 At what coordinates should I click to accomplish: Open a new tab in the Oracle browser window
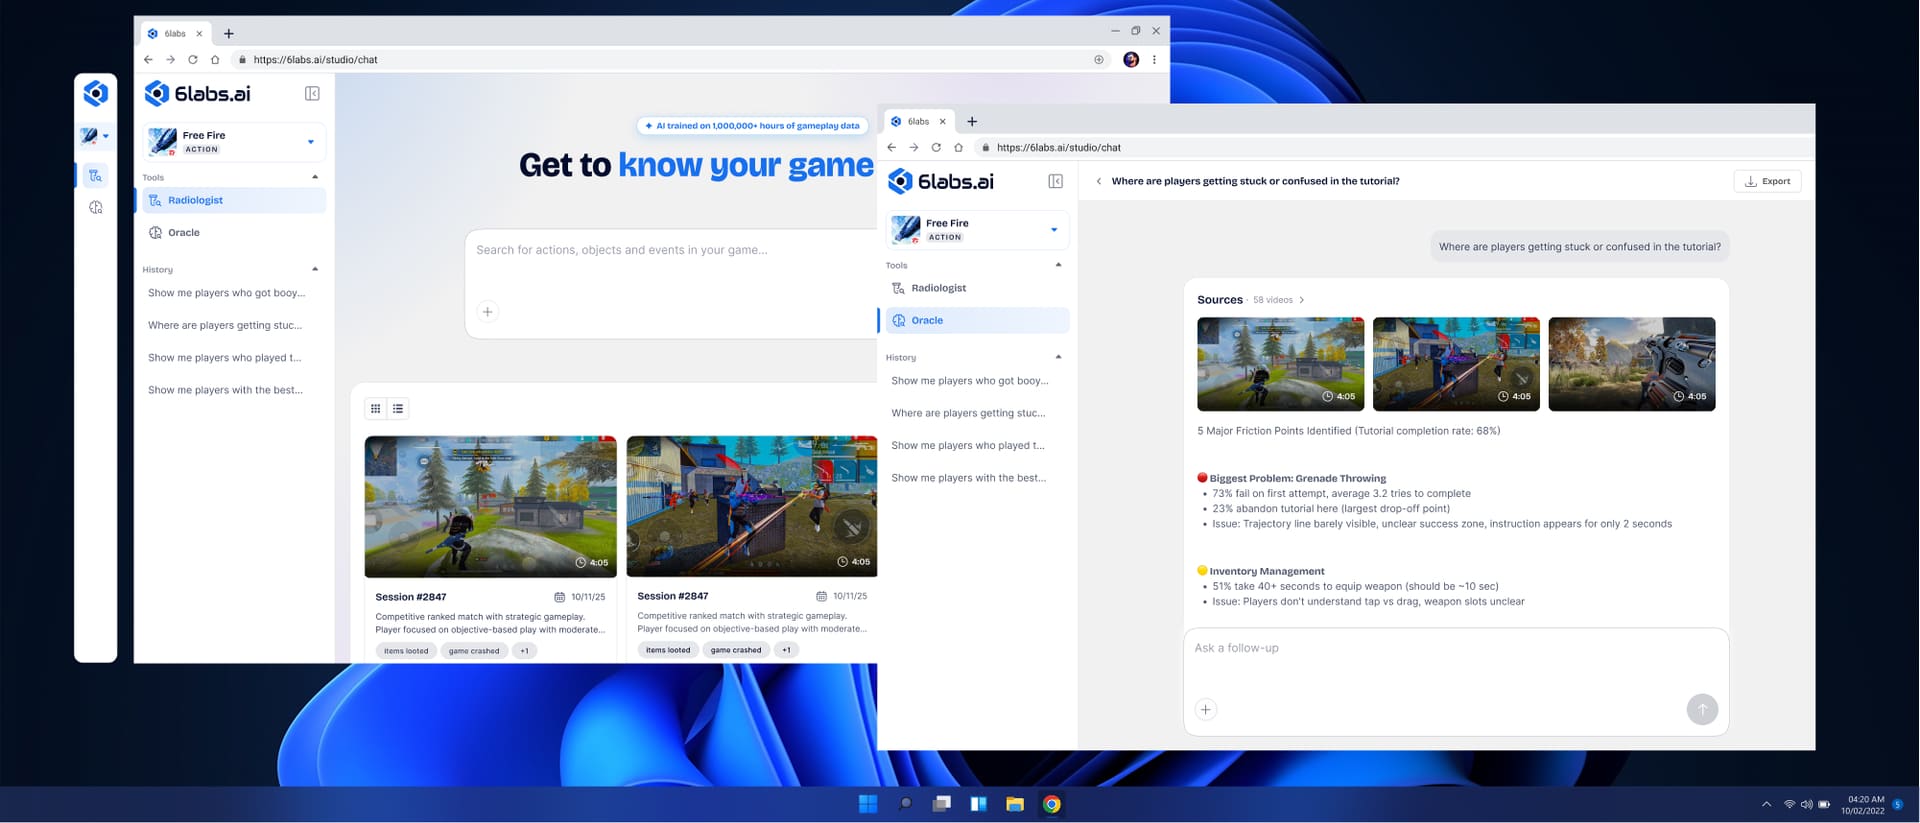point(972,122)
